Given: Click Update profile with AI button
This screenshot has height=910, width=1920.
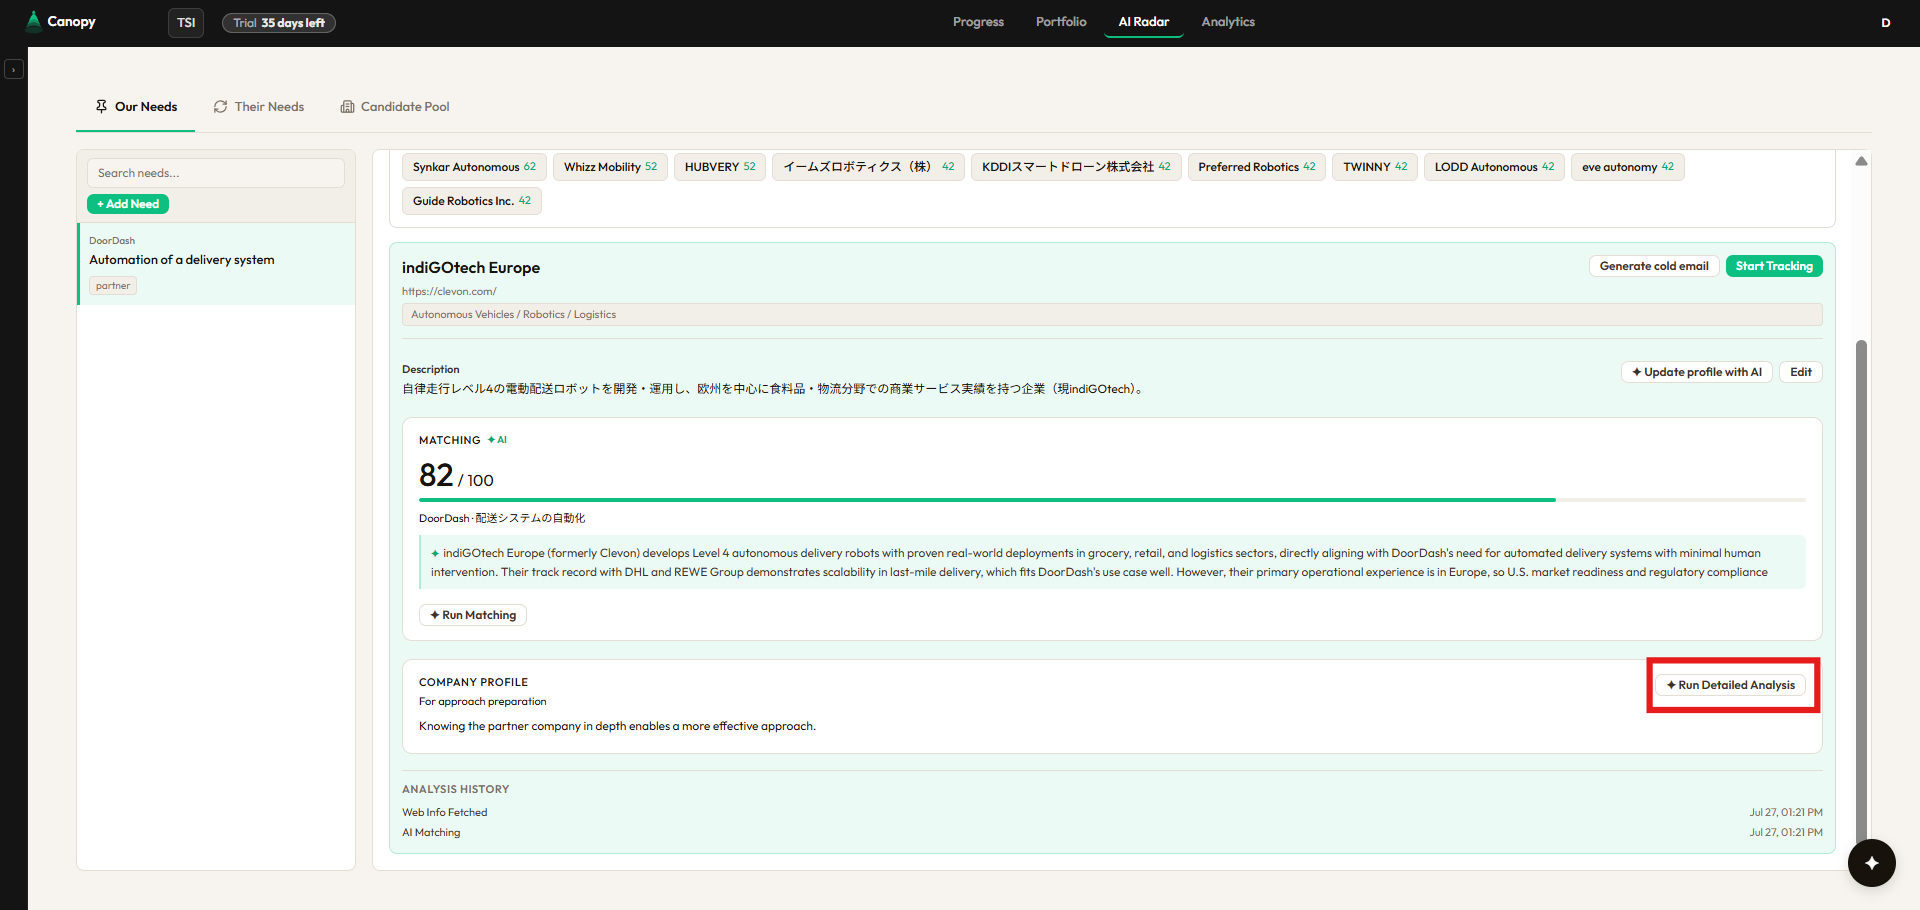Looking at the screenshot, I should point(1697,372).
